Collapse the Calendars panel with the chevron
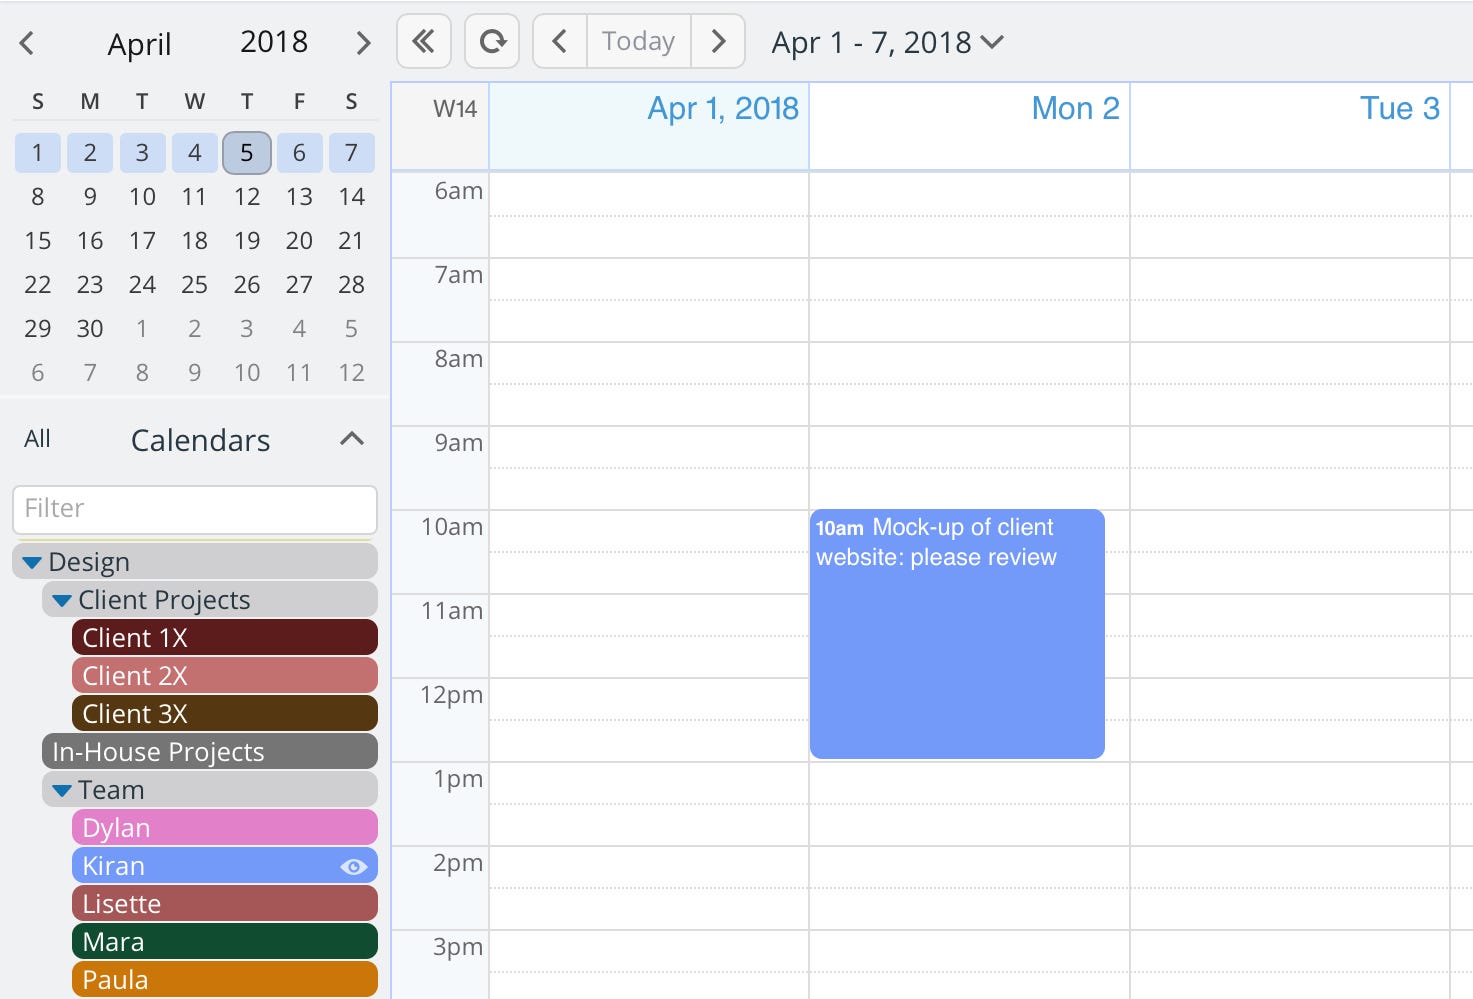This screenshot has width=1473, height=999. click(351, 438)
